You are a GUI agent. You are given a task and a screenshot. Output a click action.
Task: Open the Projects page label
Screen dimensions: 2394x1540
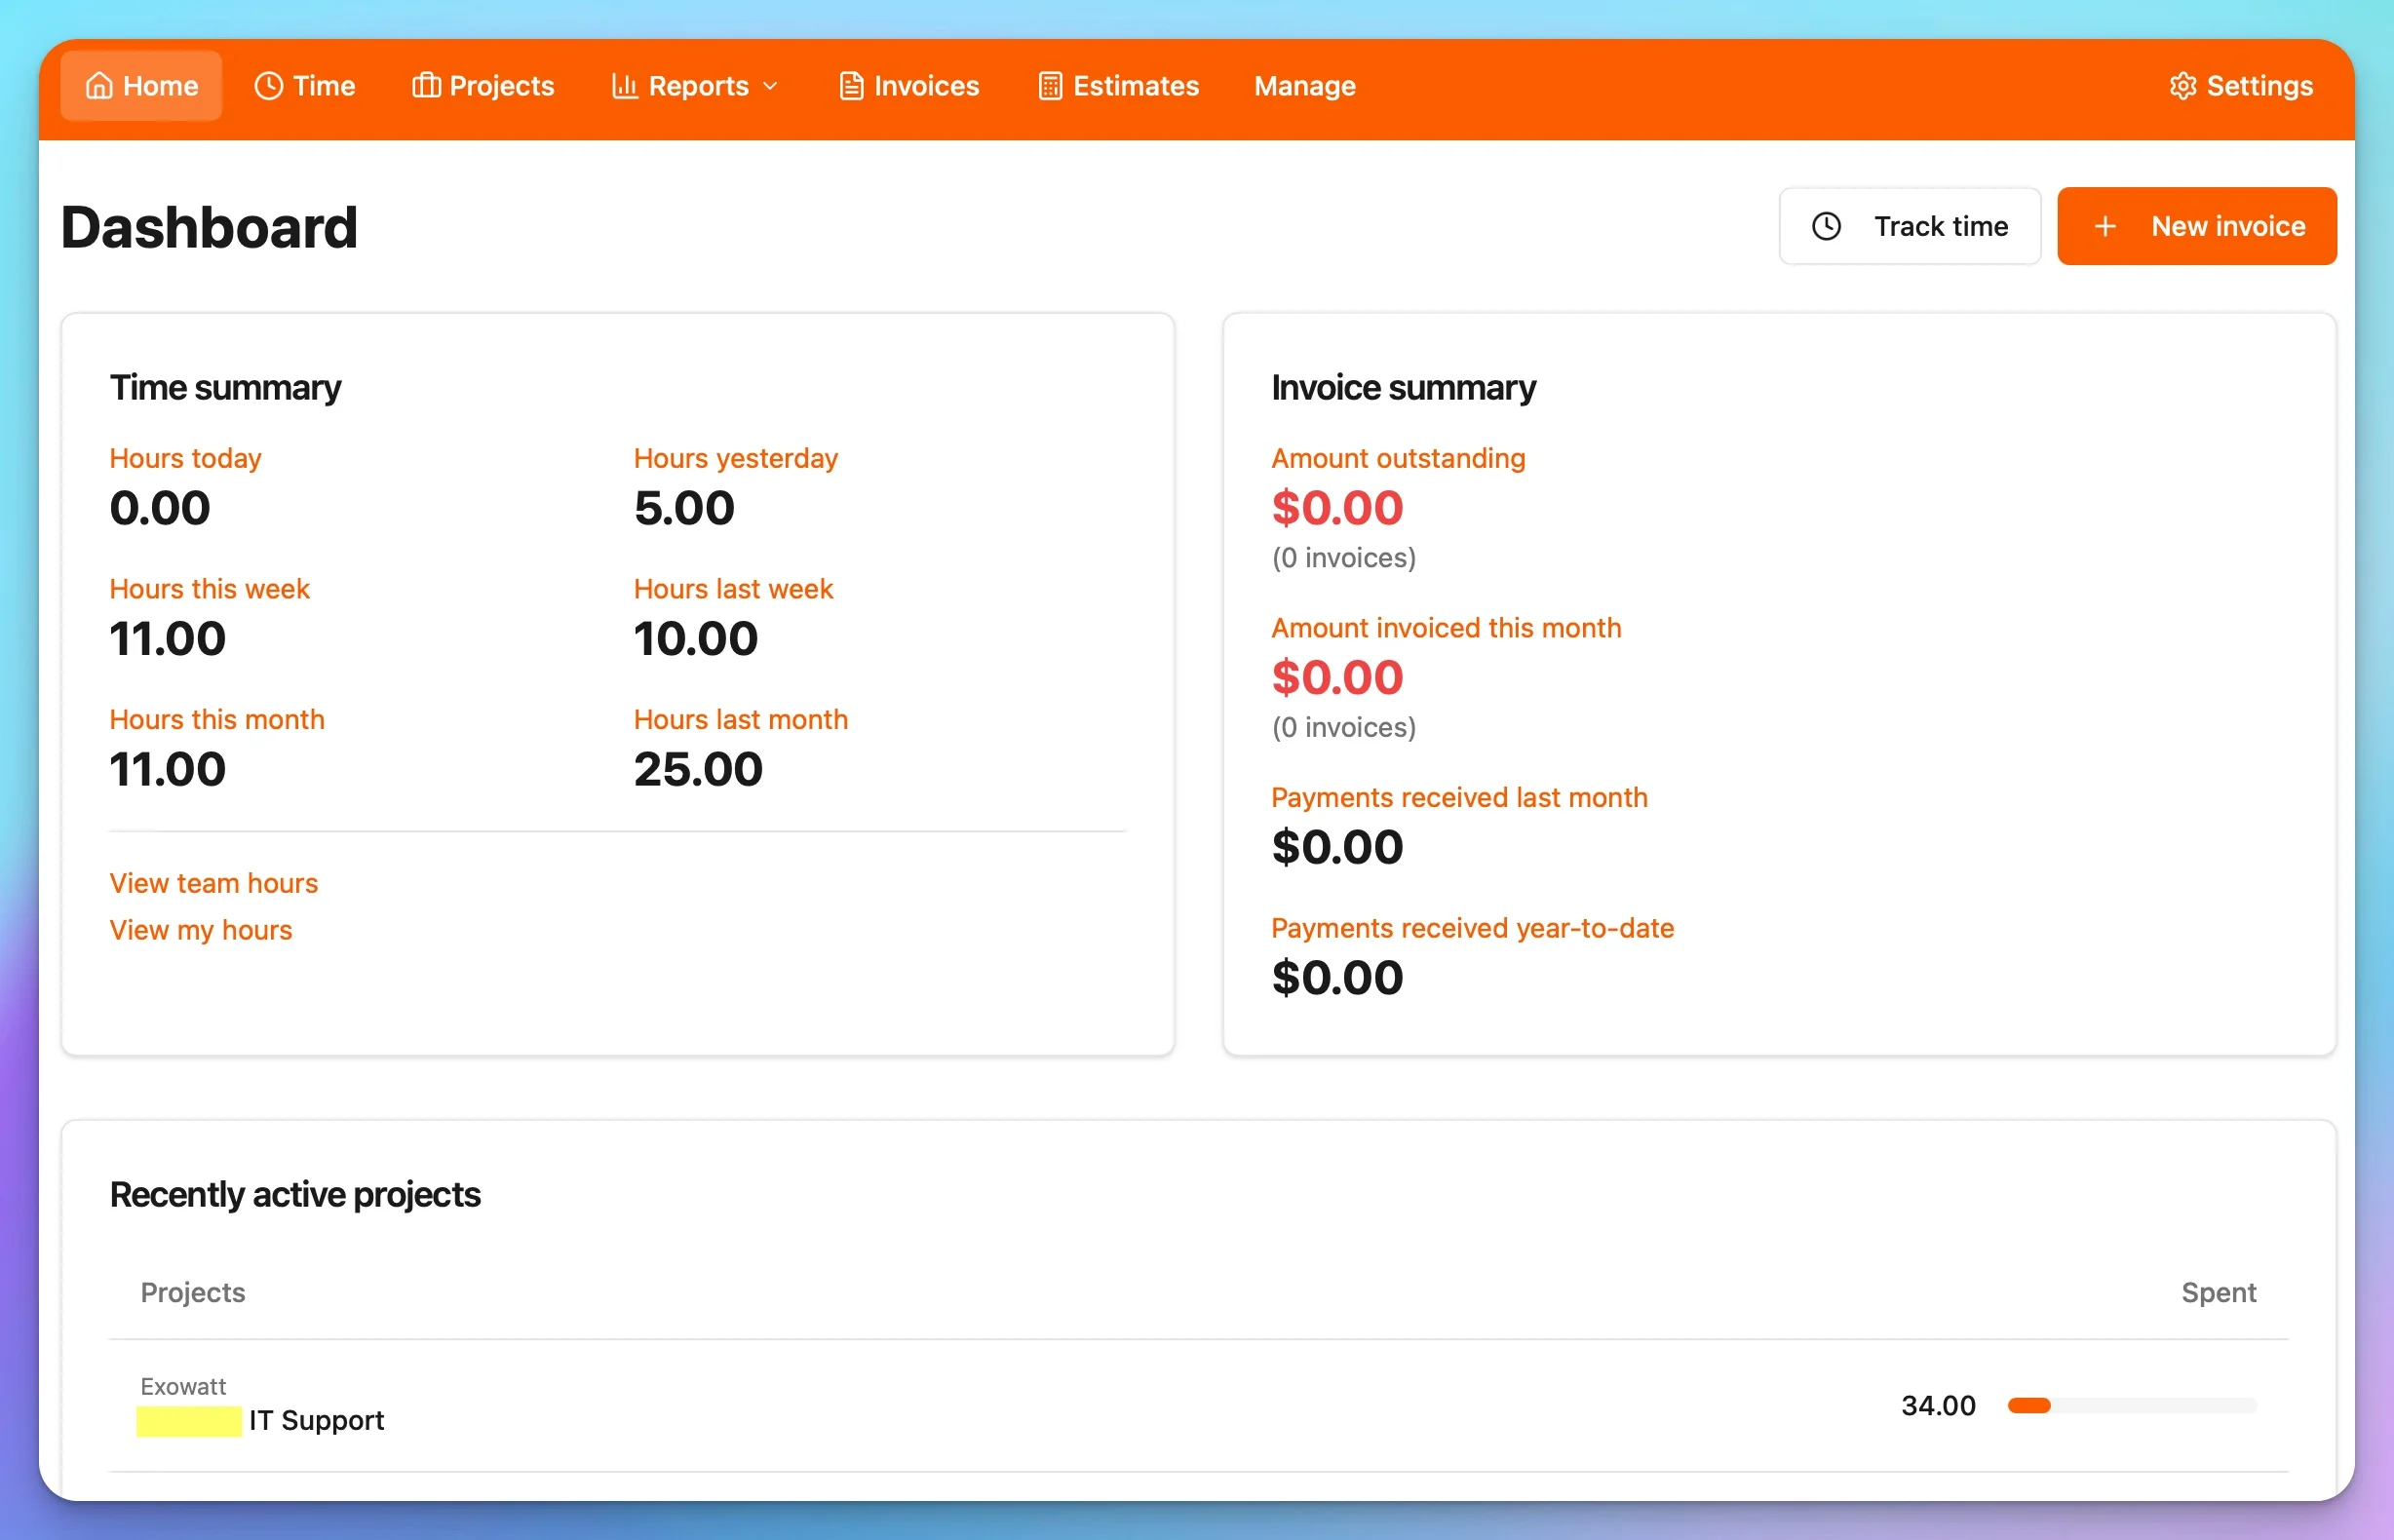point(501,86)
